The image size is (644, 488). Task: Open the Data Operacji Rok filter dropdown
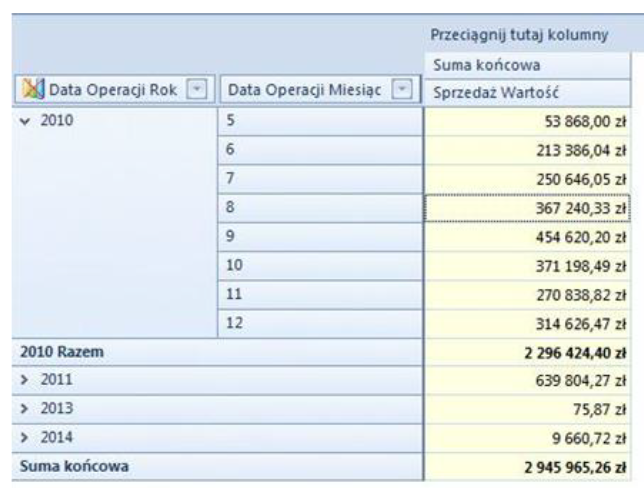(199, 93)
